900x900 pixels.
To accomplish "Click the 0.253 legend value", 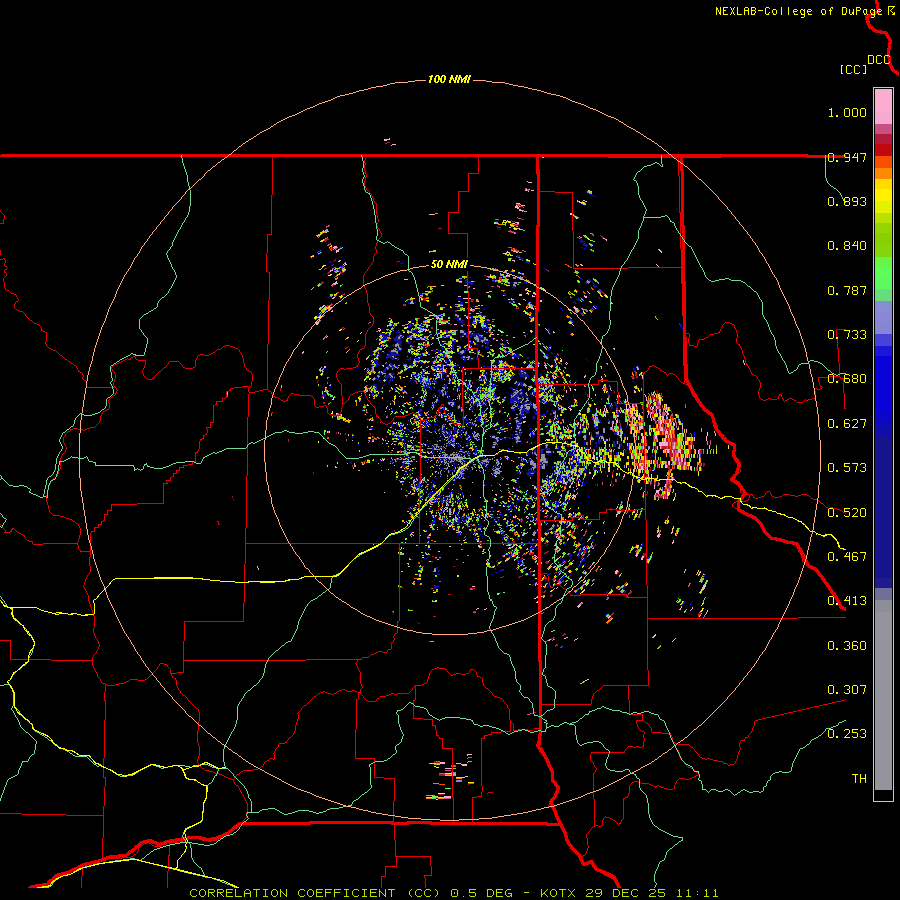I will 847,734.
